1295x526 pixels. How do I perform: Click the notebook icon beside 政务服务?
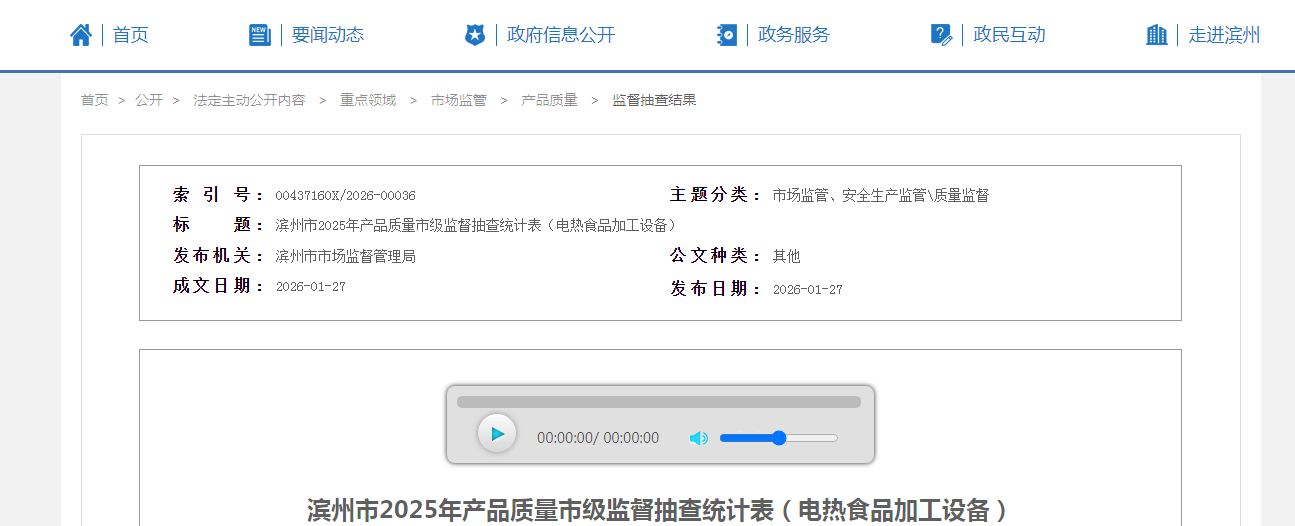pyautogui.click(x=727, y=35)
